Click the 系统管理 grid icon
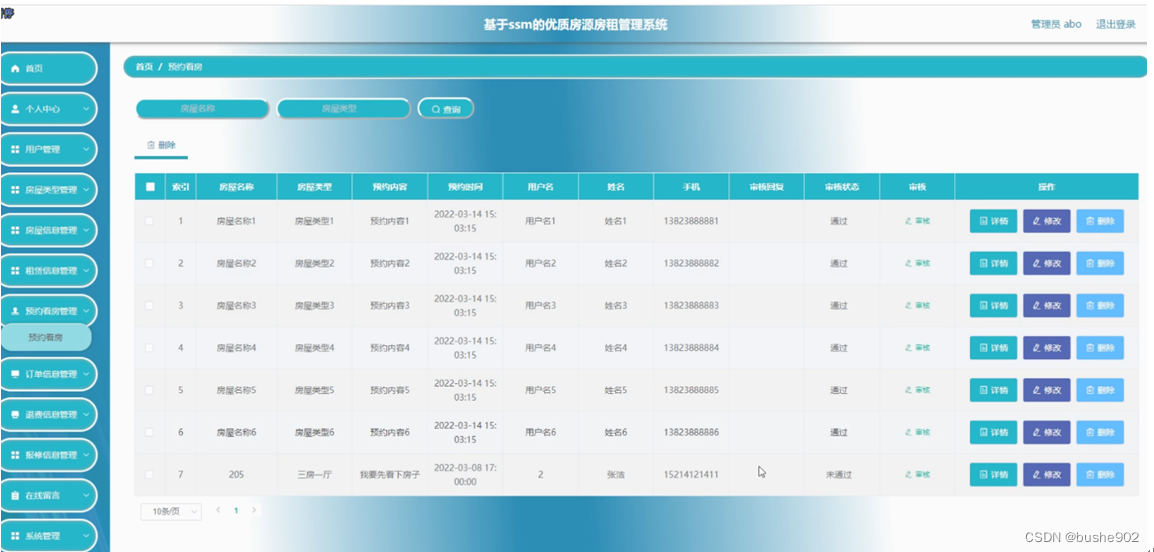The image size is (1154, 552). point(15,536)
